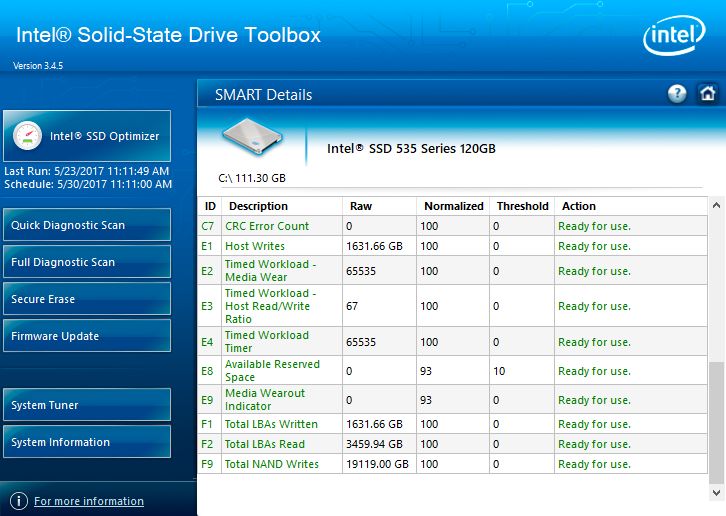
Task: Click the SSD drive image icon
Action: pos(251,140)
